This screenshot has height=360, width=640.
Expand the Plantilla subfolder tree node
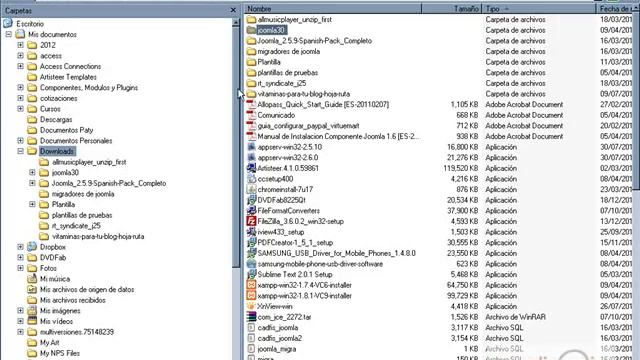pyautogui.click(x=32, y=204)
